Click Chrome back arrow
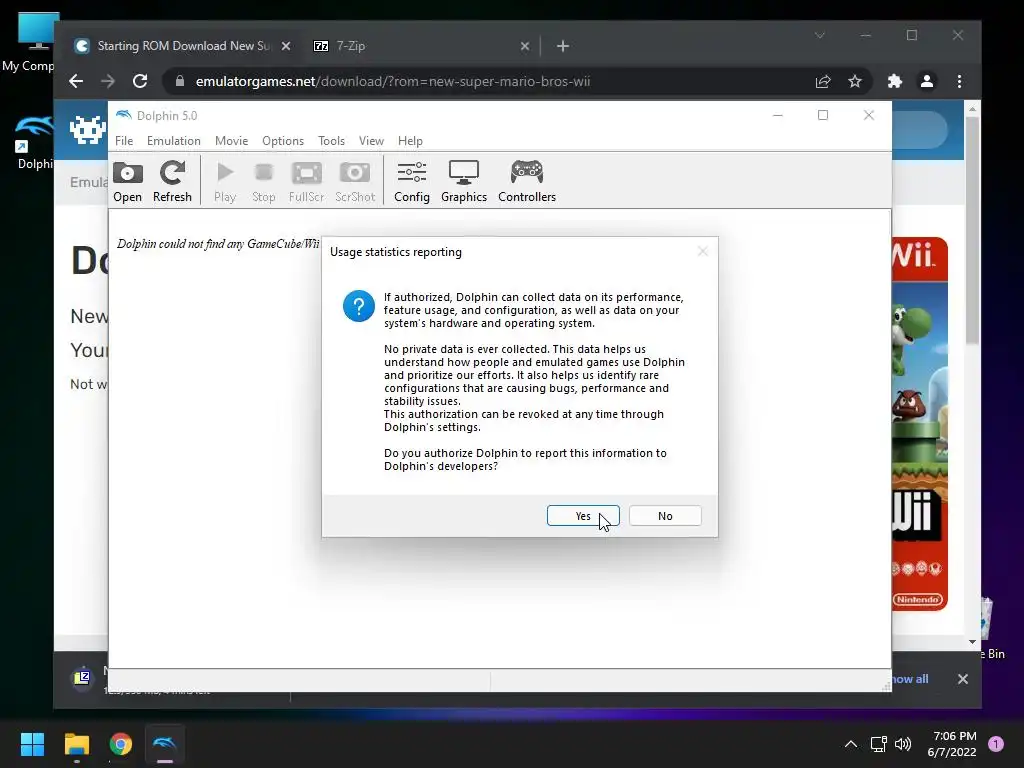The width and height of the screenshot is (1024, 768). [76, 81]
